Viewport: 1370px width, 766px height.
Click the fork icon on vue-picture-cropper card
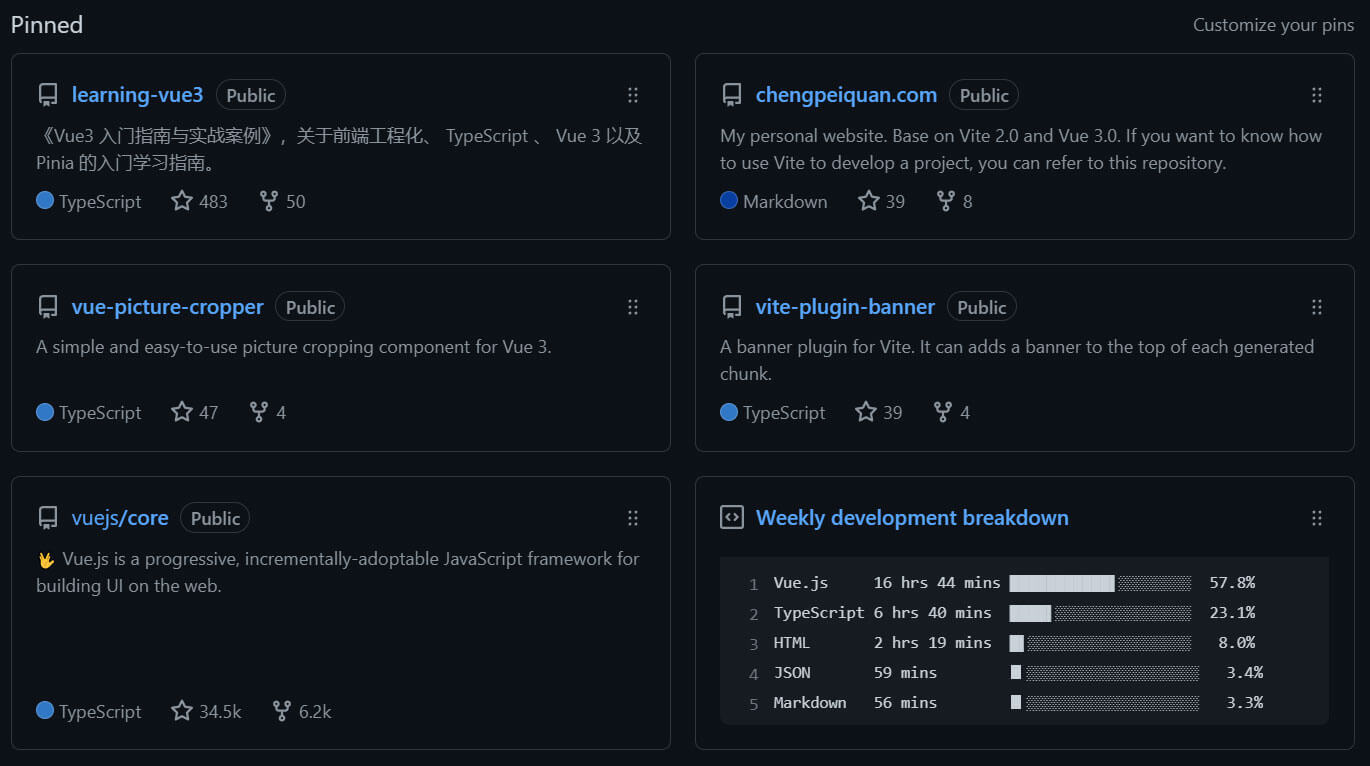pyautogui.click(x=258, y=412)
